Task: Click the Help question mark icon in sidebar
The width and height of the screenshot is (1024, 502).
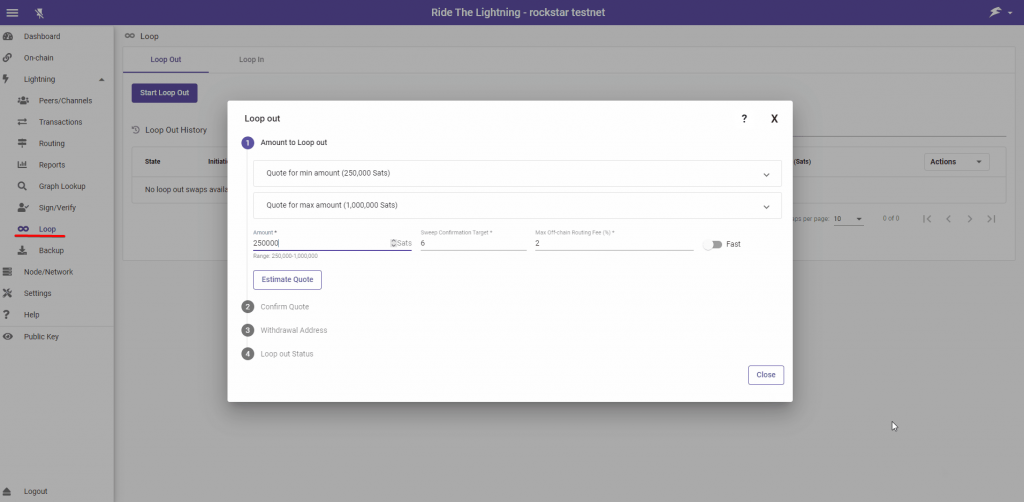Action: tap(7, 315)
